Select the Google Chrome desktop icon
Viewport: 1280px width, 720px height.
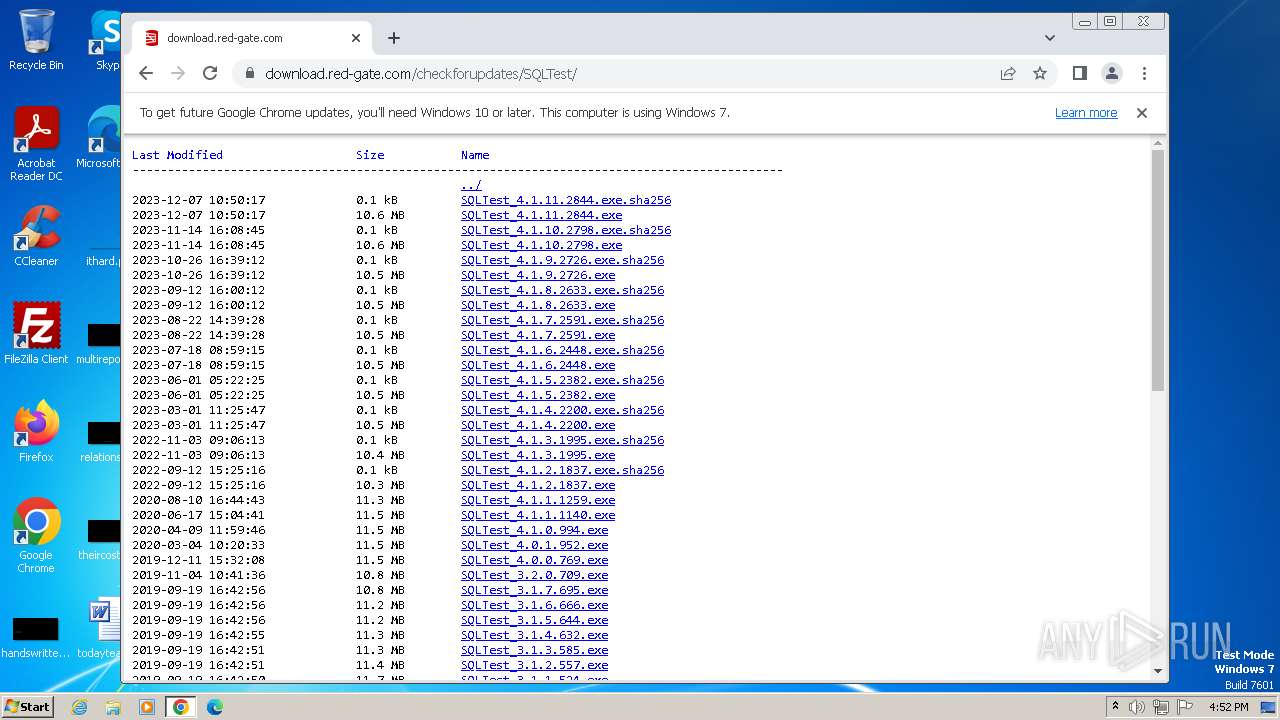coord(36,536)
